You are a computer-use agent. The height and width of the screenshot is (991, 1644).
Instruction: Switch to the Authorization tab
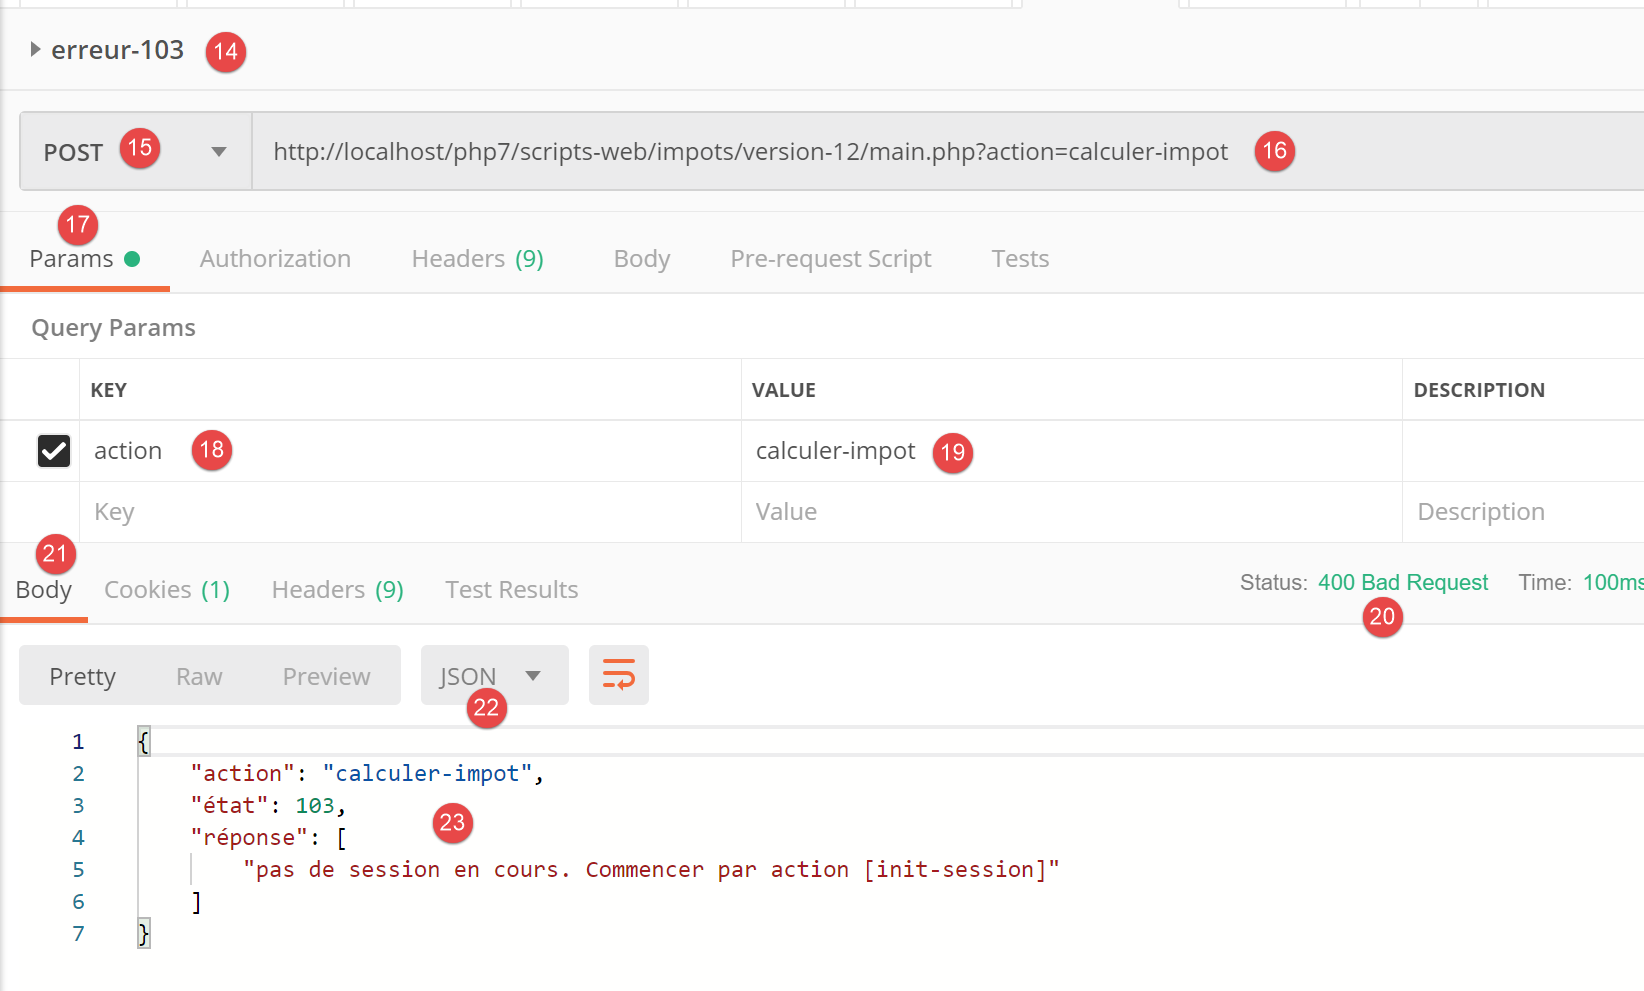click(275, 259)
